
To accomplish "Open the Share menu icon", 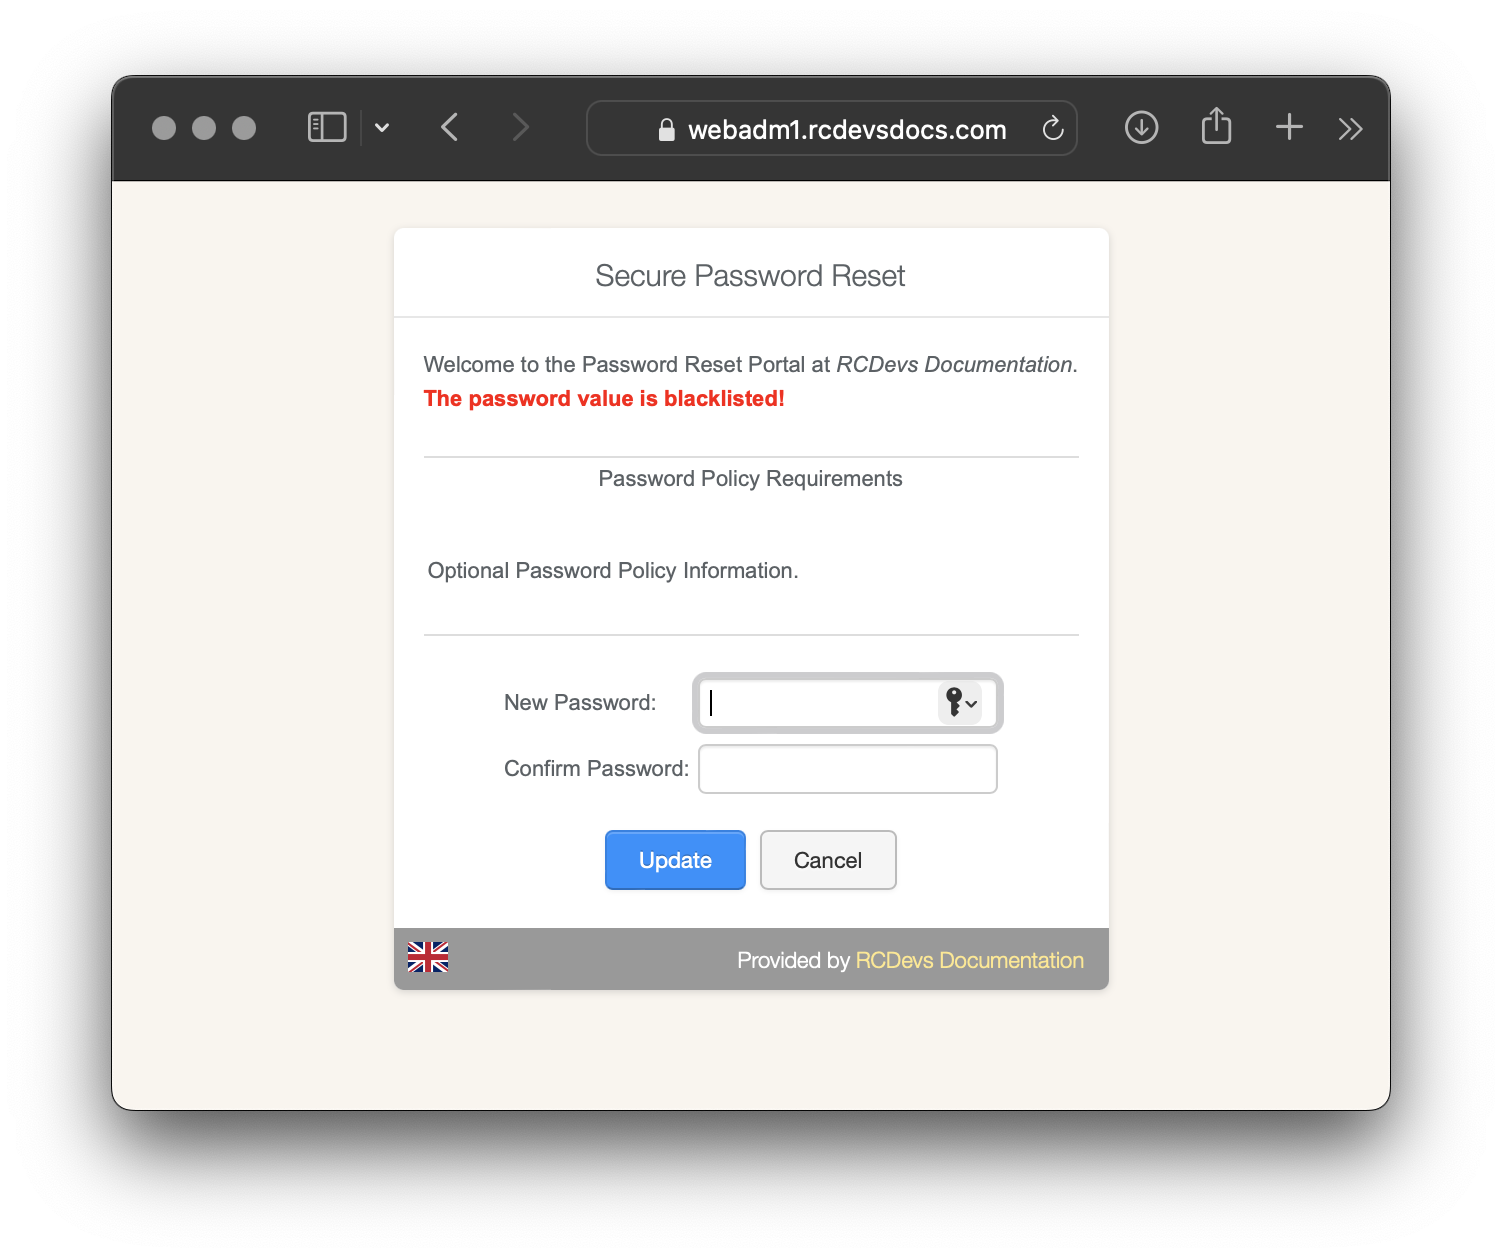I will tap(1216, 127).
